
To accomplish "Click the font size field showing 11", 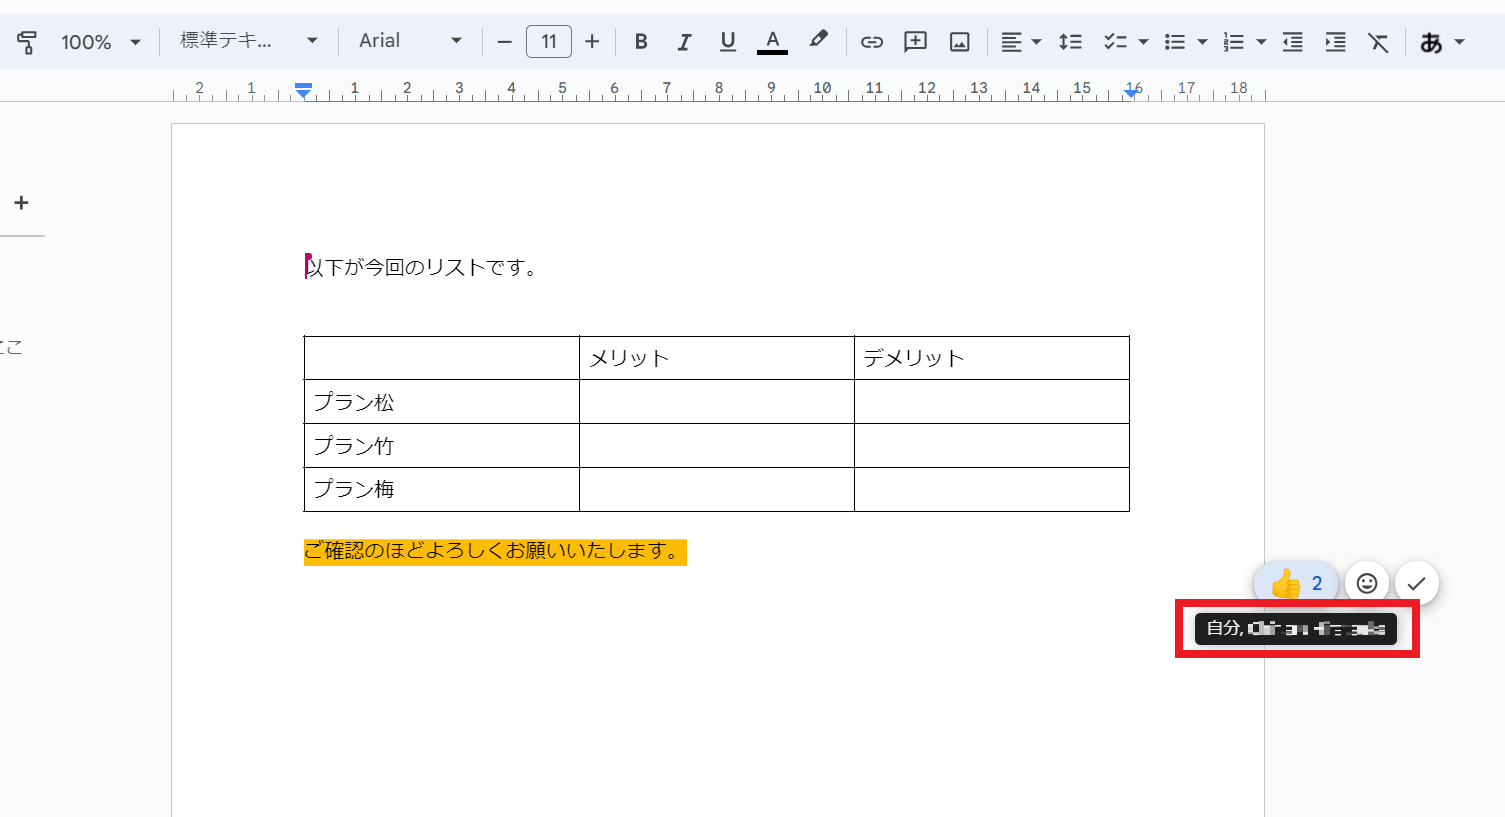I will tap(549, 41).
